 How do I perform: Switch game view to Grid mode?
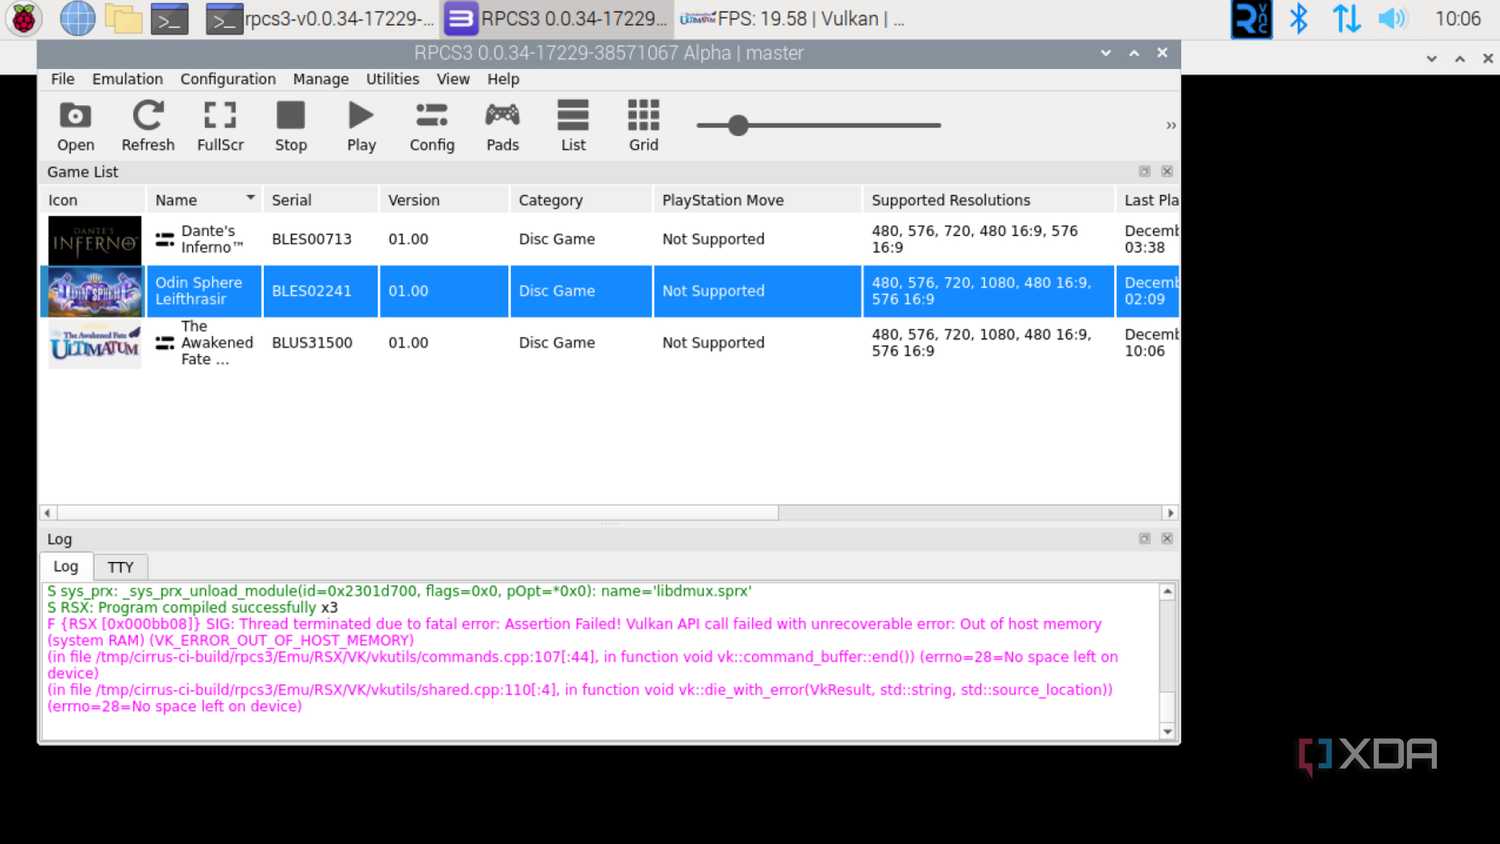[x=644, y=126]
